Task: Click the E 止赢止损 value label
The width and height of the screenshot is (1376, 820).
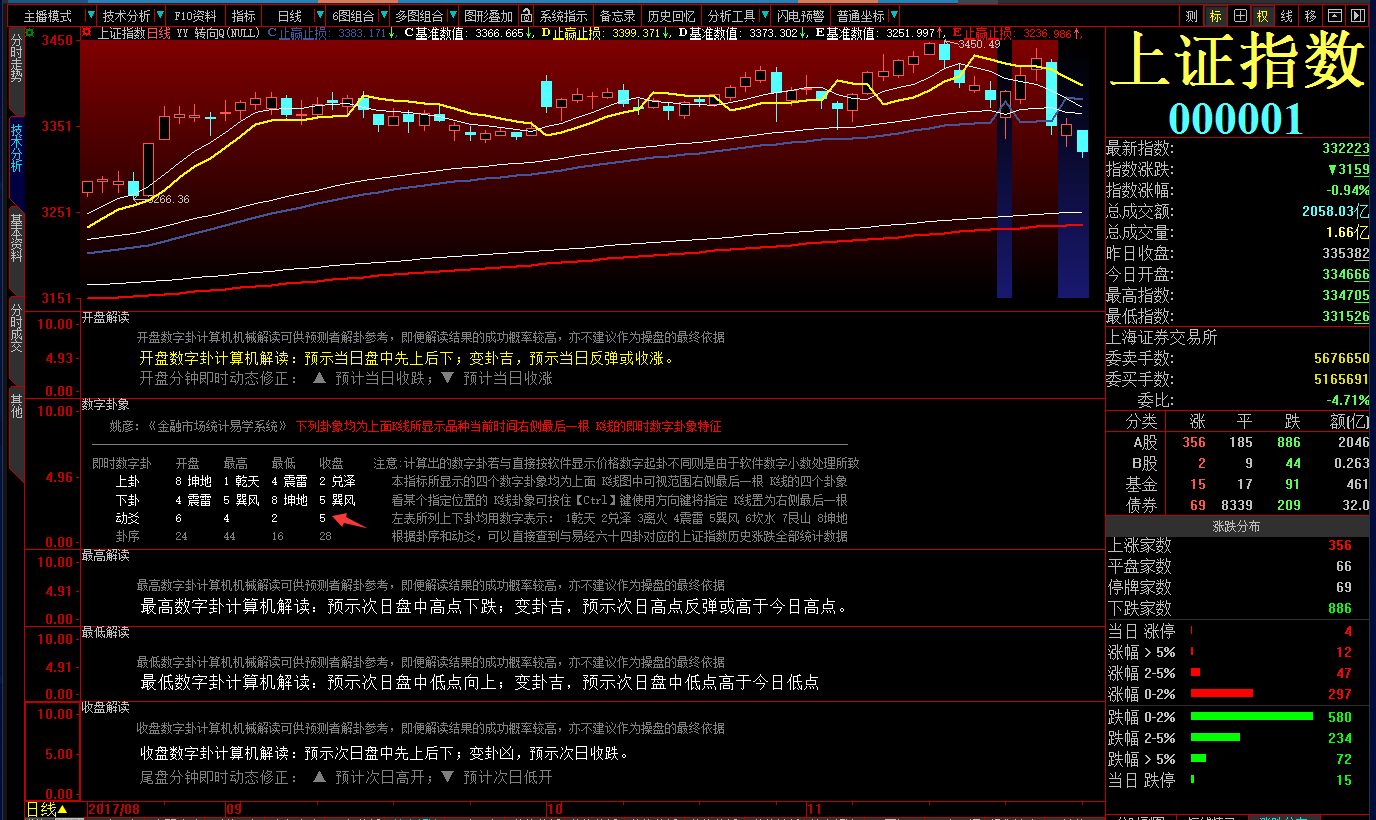Action: 1016,33
